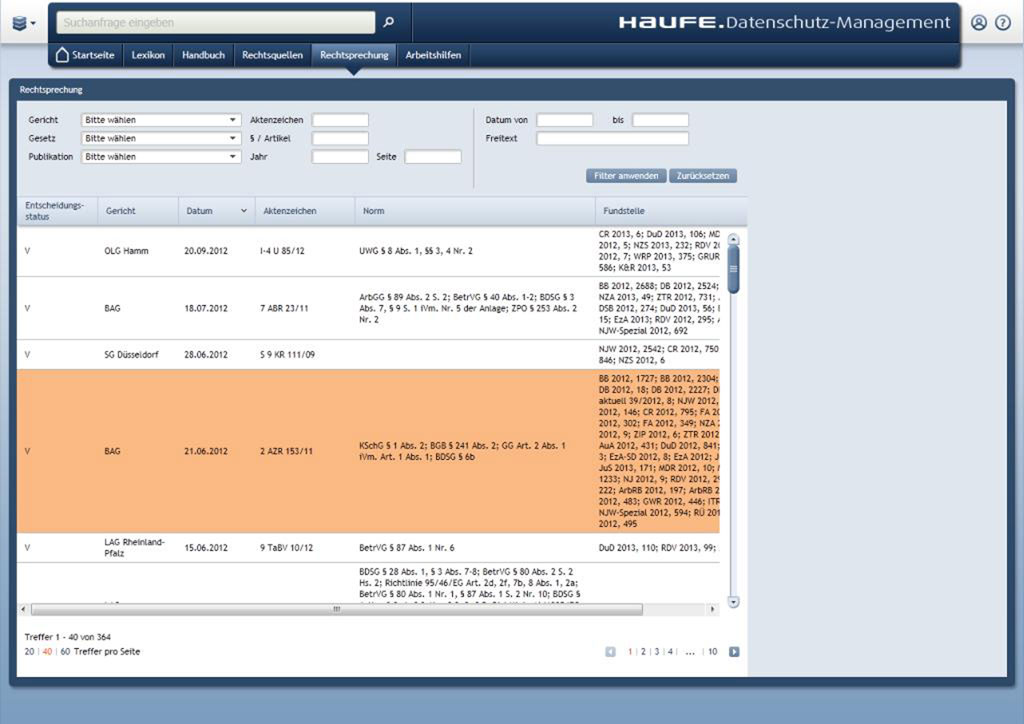This screenshot has height=724, width=1024.
Task: Go to previous results page arrow
Action: [610, 652]
